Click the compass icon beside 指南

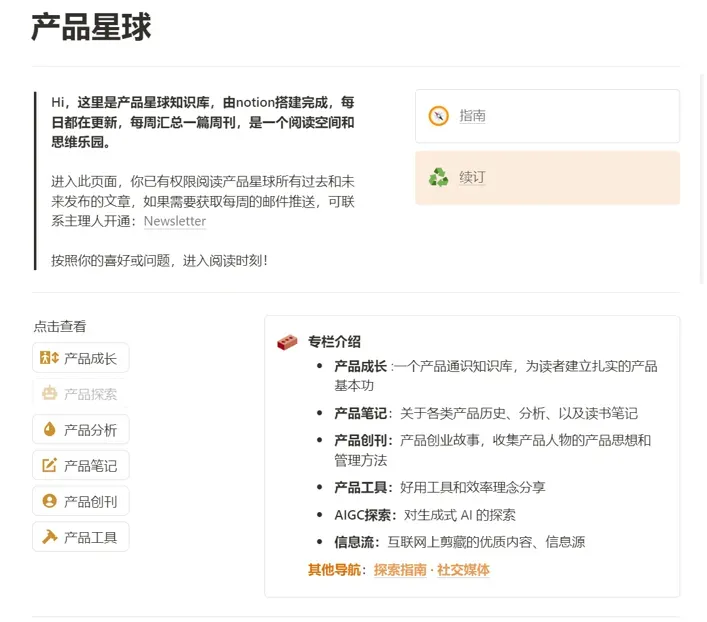(438, 116)
